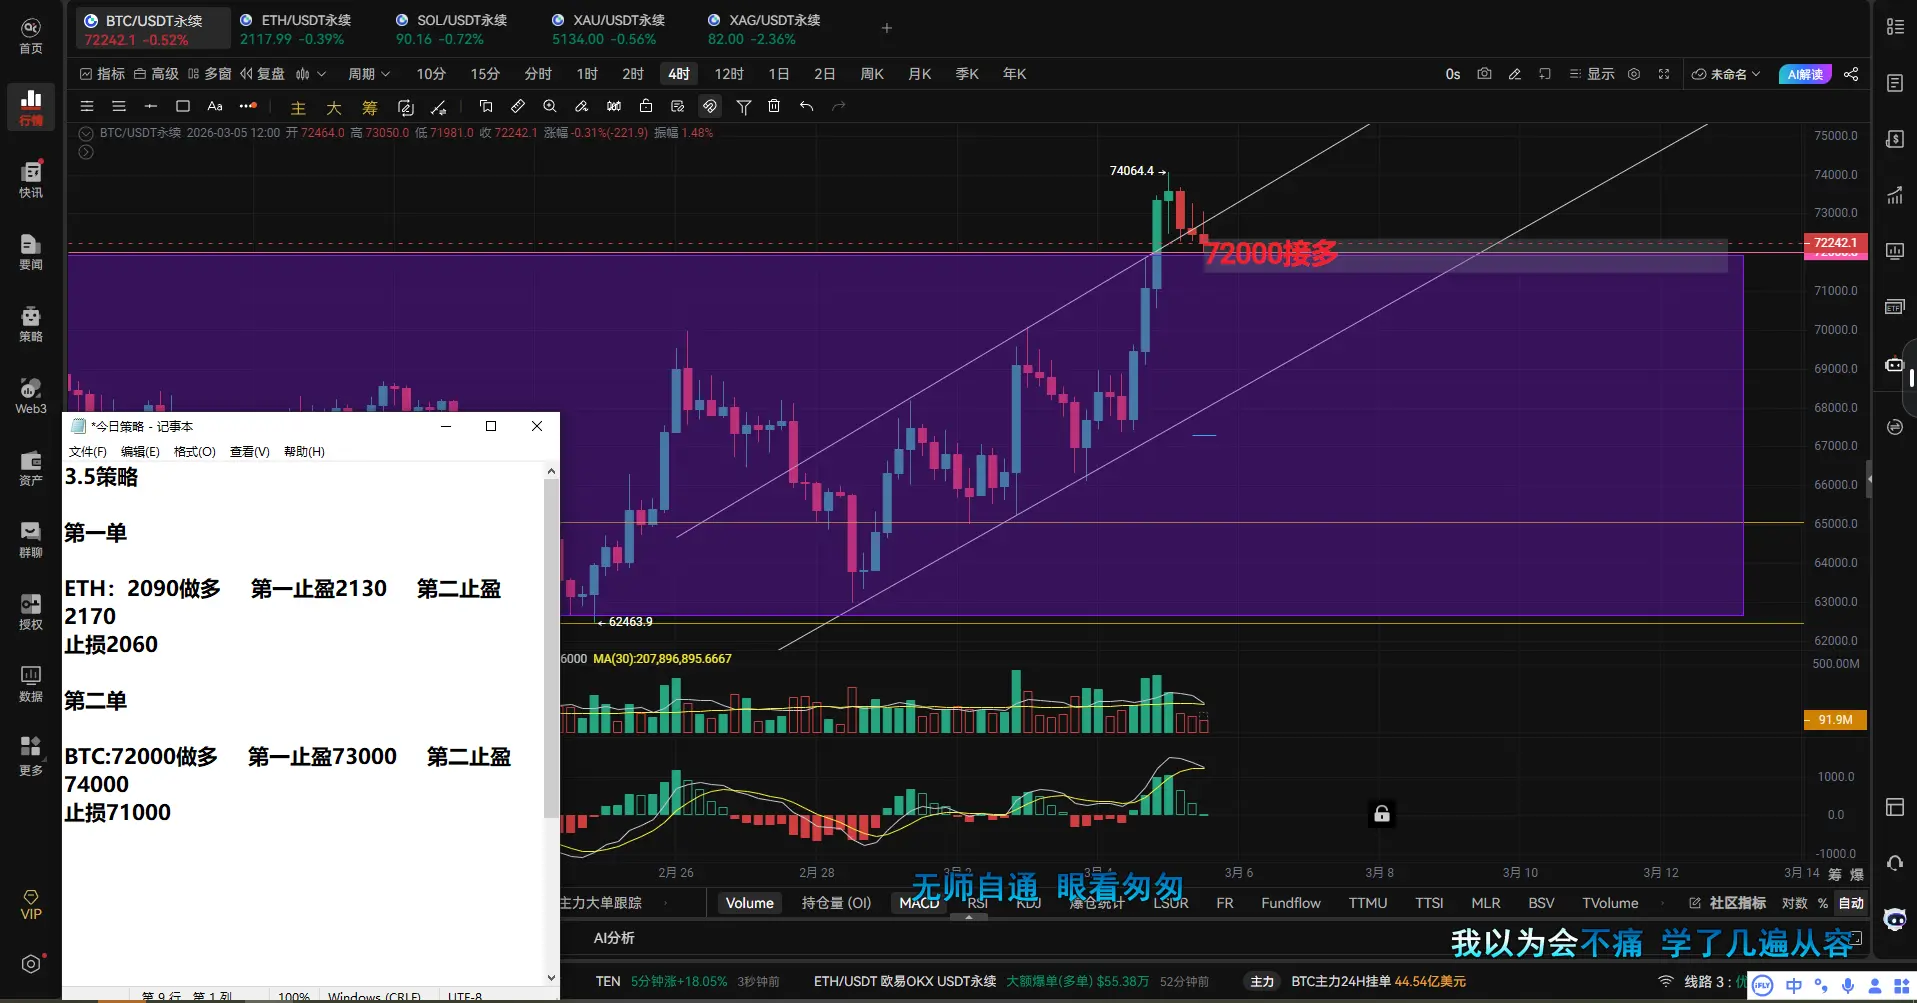Viewport: 1917px width, 1003px height.
Task: Open the 授权 authorization sidebar icon
Action: pos(31,612)
